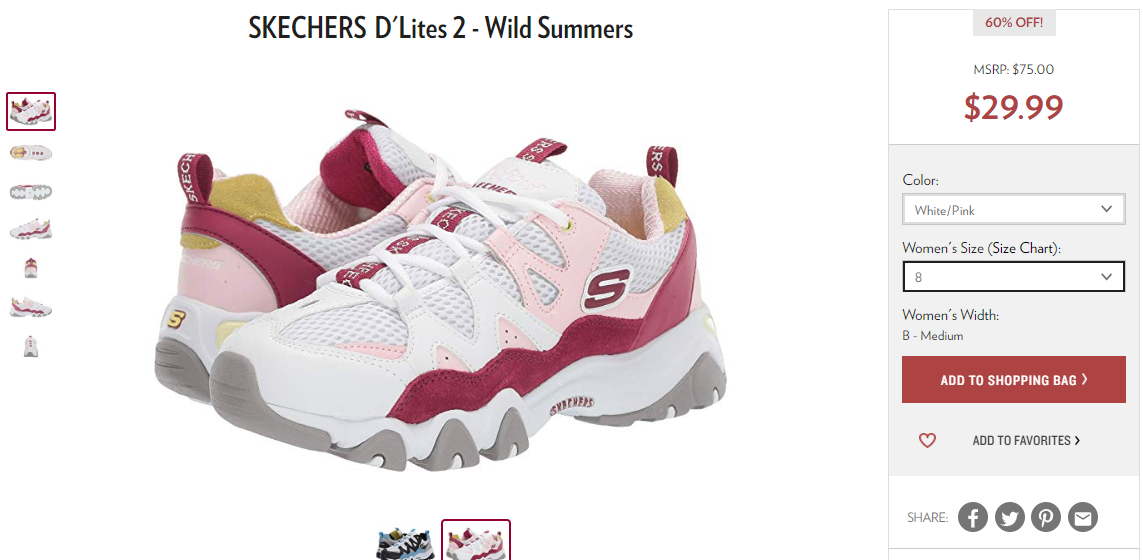The image size is (1143, 560).
Task: Share product via Twitter icon
Action: click(x=1010, y=517)
